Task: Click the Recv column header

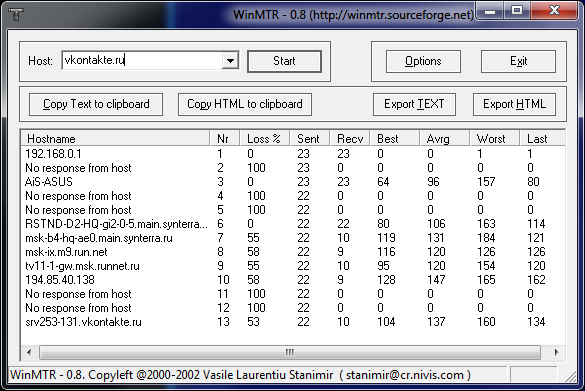Action: (350, 139)
